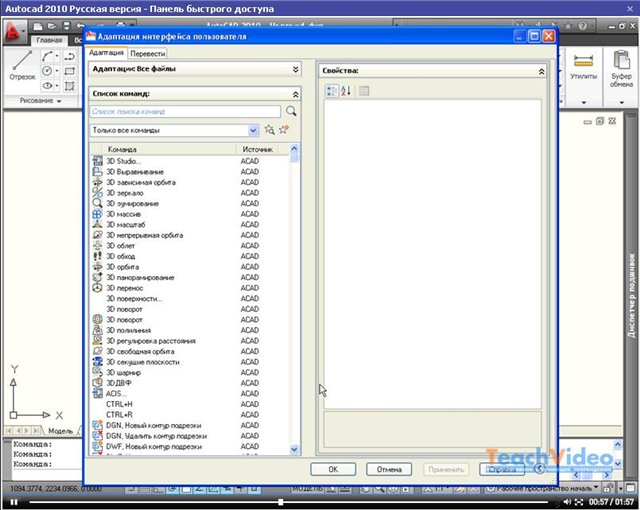Select the ellipse tool in Рисование panel
Screen dimensions: 640x510
coord(47,86)
